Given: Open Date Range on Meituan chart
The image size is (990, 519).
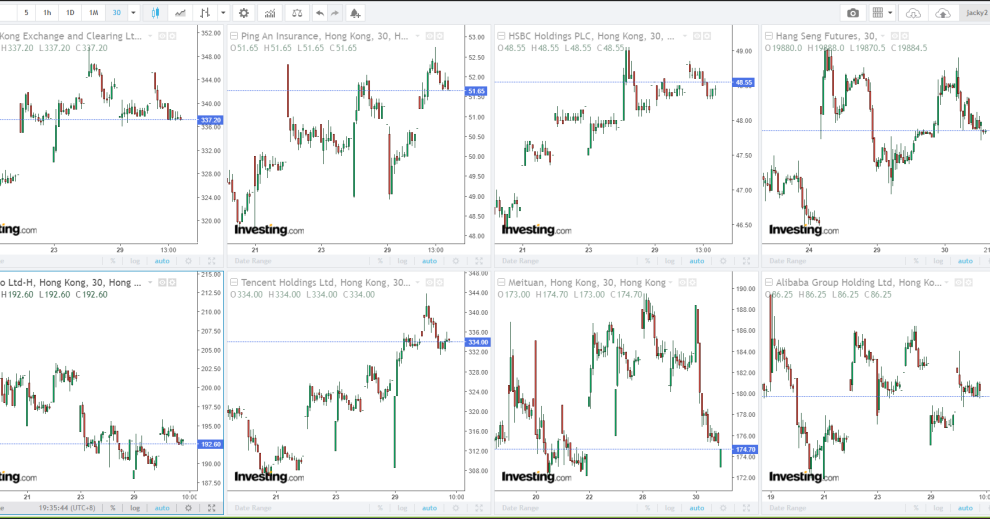Looking at the screenshot, I should (520, 508).
